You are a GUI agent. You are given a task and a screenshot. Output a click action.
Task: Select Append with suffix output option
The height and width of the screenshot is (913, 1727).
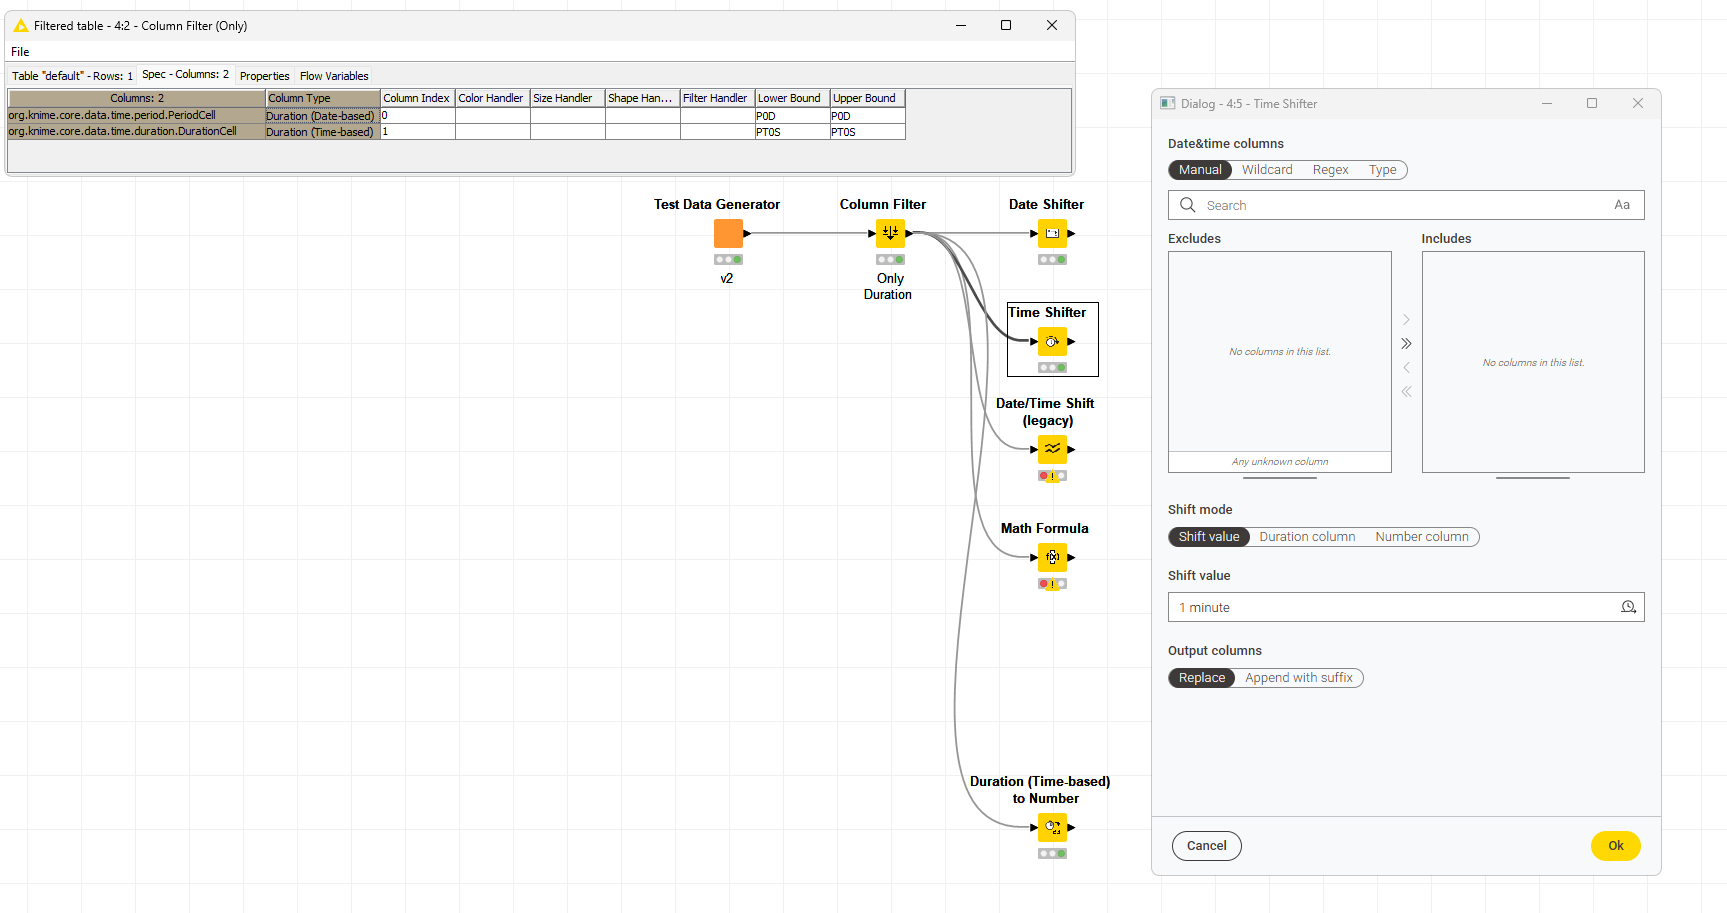click(x=1298, y=678)
